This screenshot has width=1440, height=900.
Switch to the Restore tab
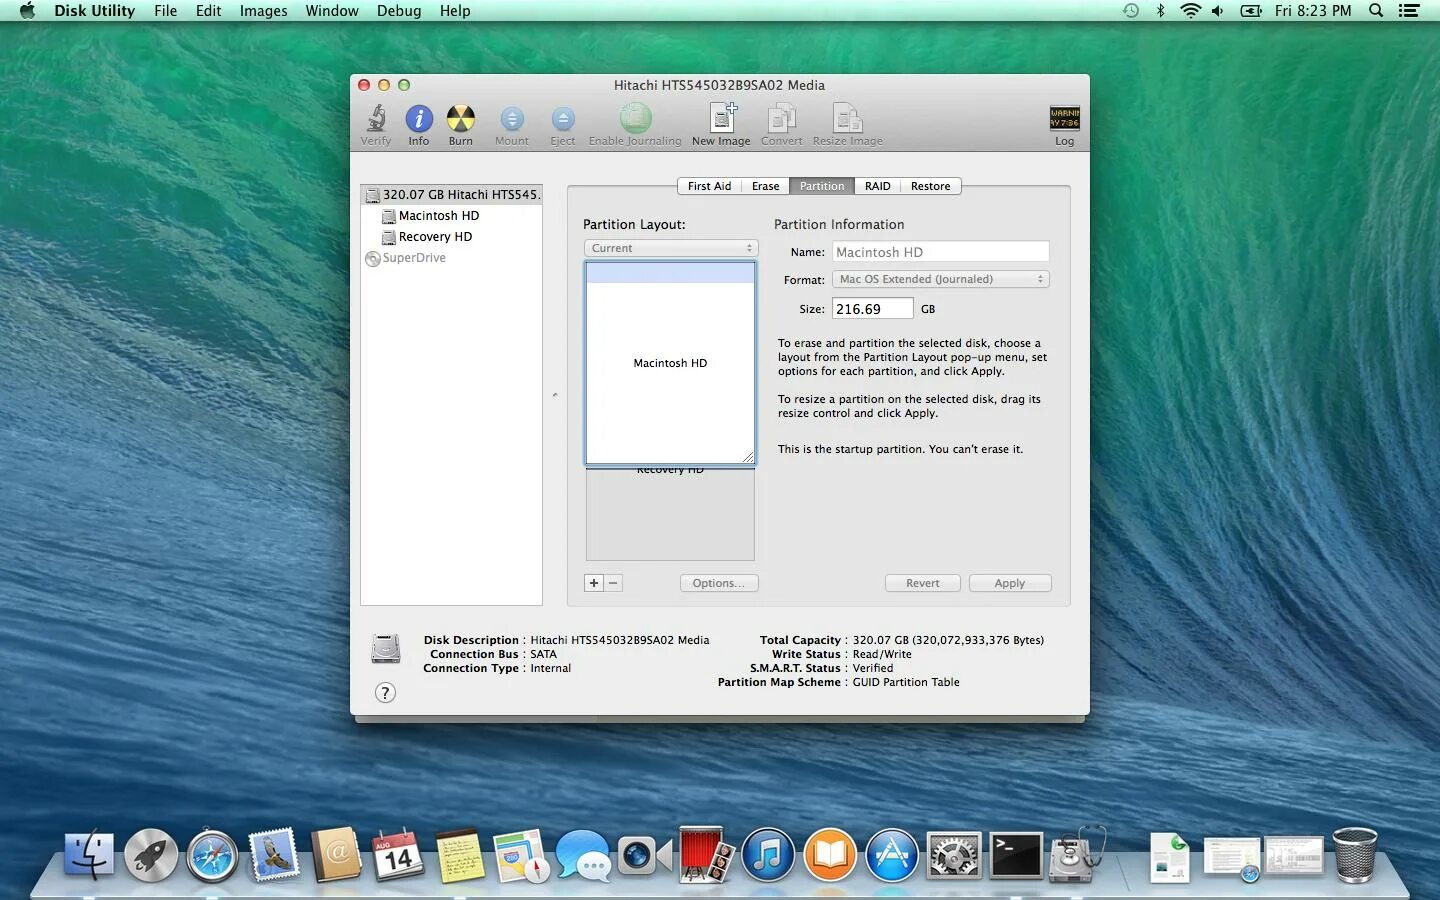coord(930,186)
